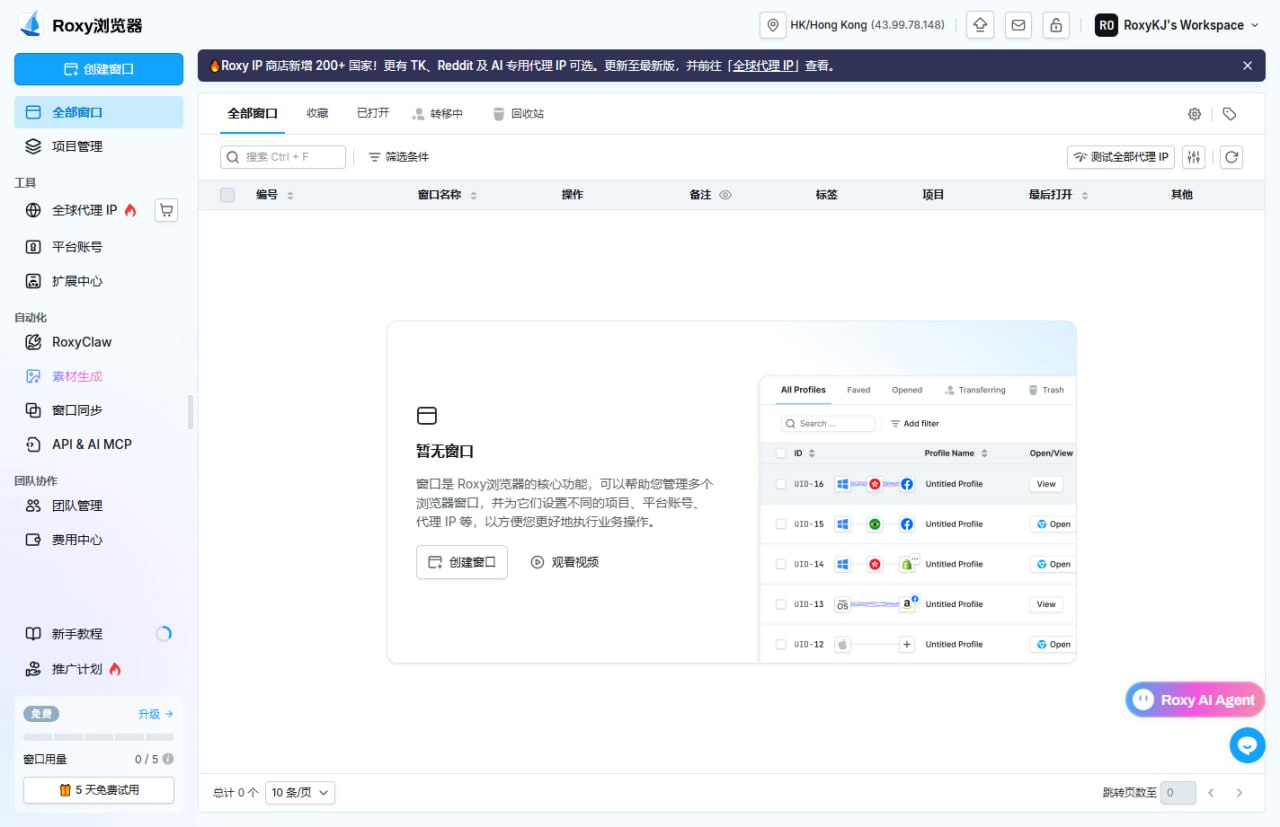
Task: Click the location pin icon beside HK/Hong Kong
Action: pyautogui.click(x=773, y=25)
